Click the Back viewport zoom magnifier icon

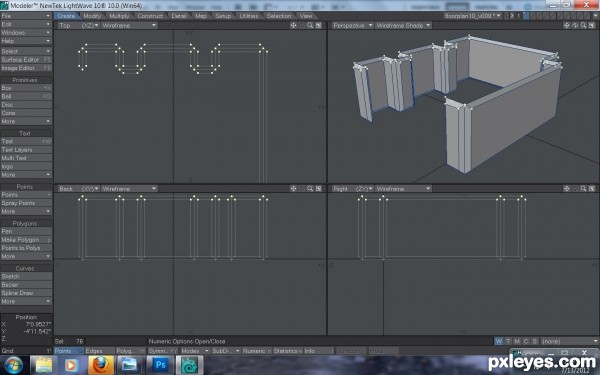point(310,189)
